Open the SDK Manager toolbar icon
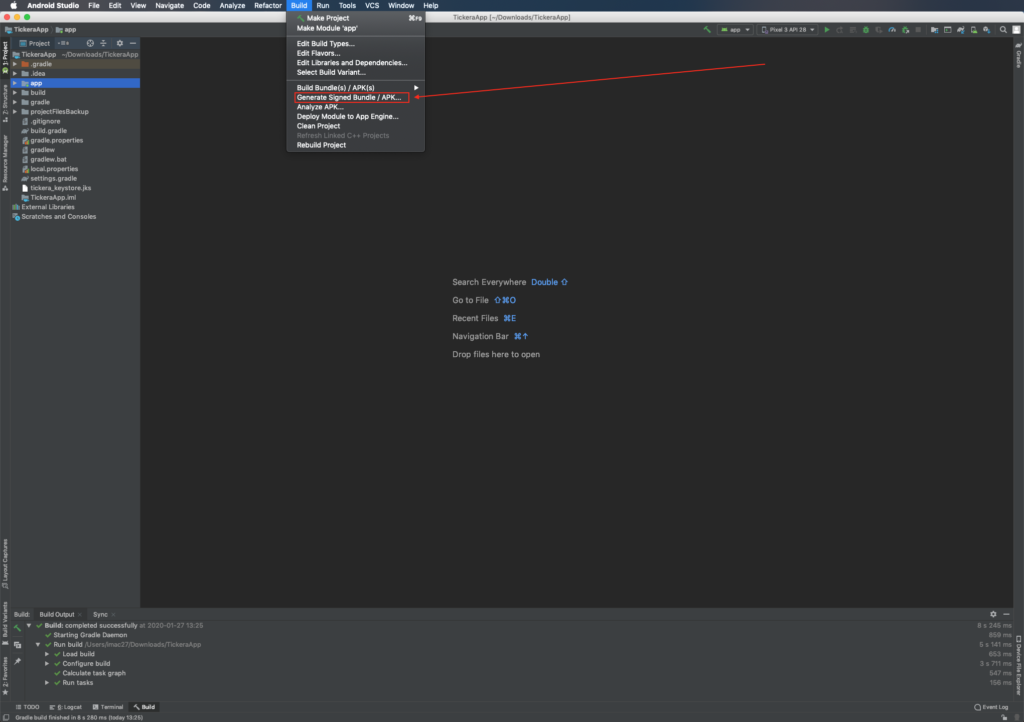The height and width of the screenshot is (722, 1024). 986,29
